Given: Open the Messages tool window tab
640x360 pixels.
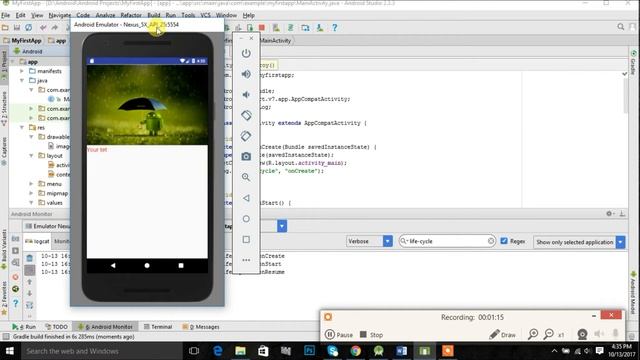Looking at the screenshot, I should point(201,327).
